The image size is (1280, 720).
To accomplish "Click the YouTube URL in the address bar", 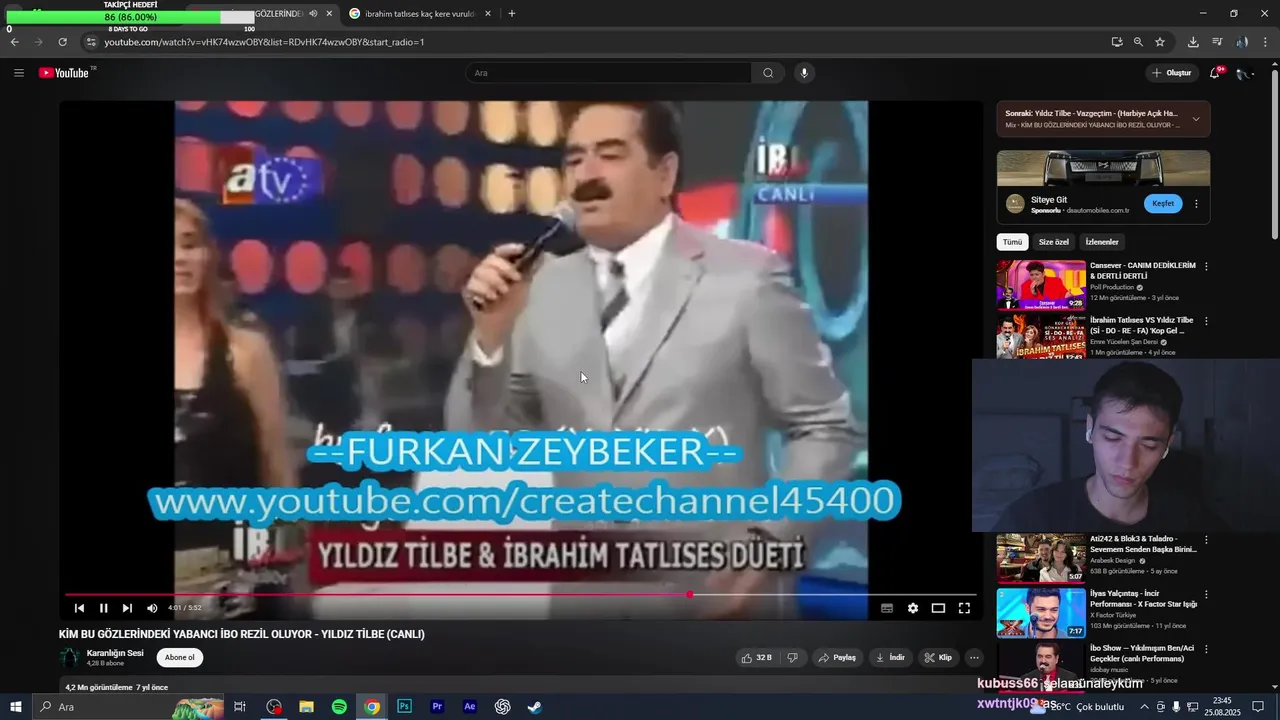I will coord(265,42).
